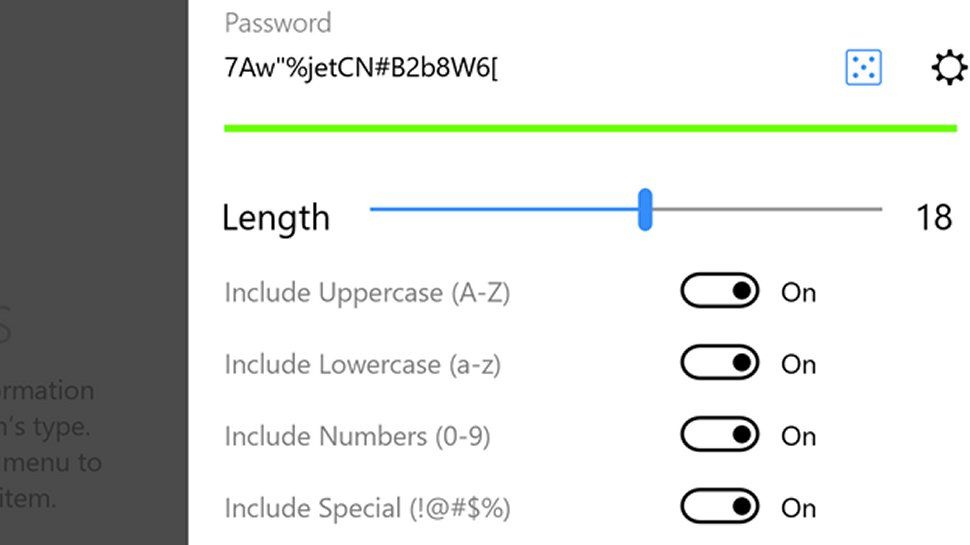Click the "On" text beside the Include Special switch

pyautogui.click(x=798, y=509)
